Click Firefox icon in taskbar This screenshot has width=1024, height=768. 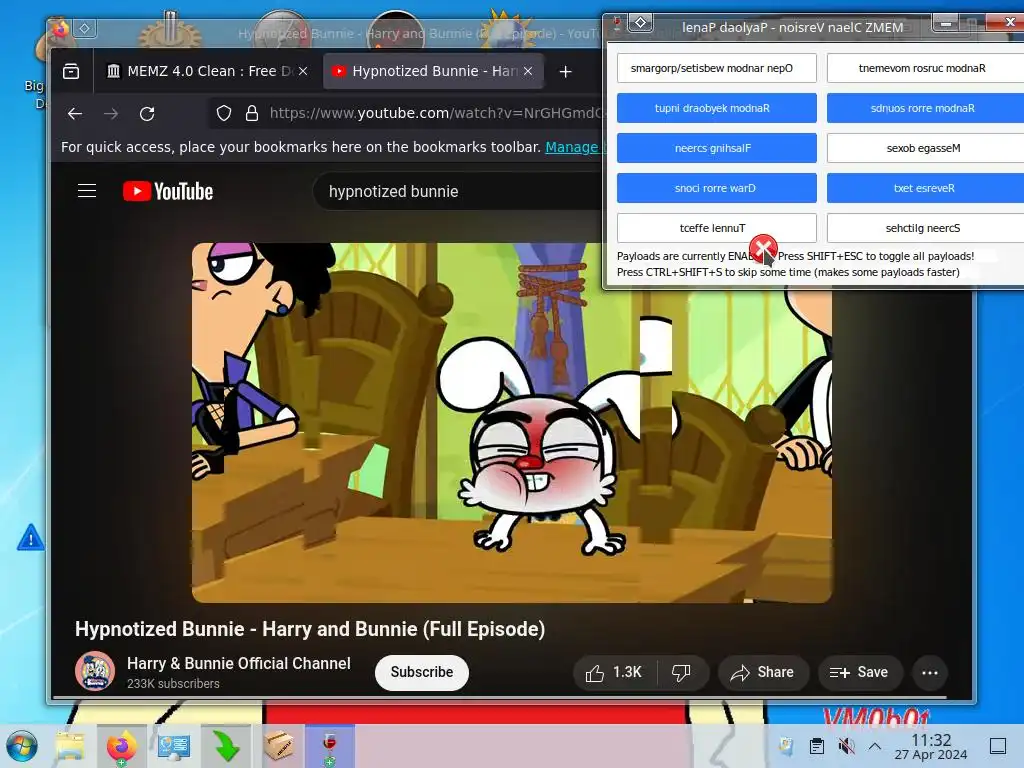[x=122, y=746]
